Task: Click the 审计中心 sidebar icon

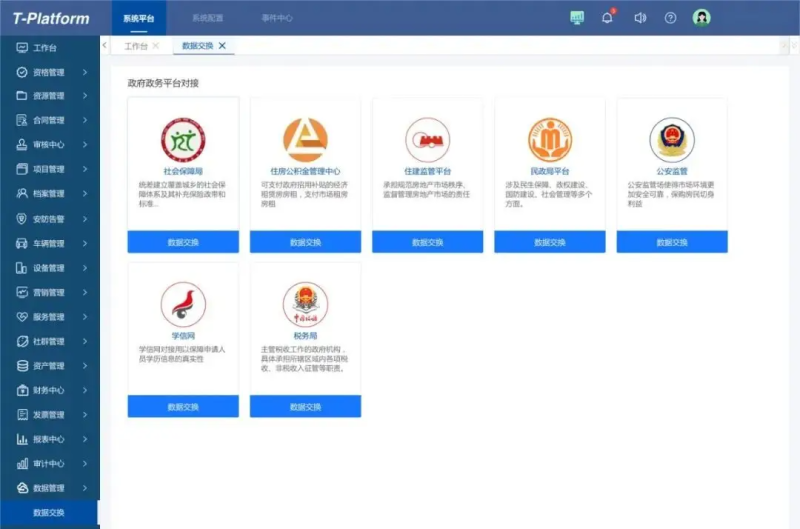Action: click(22, 464)
